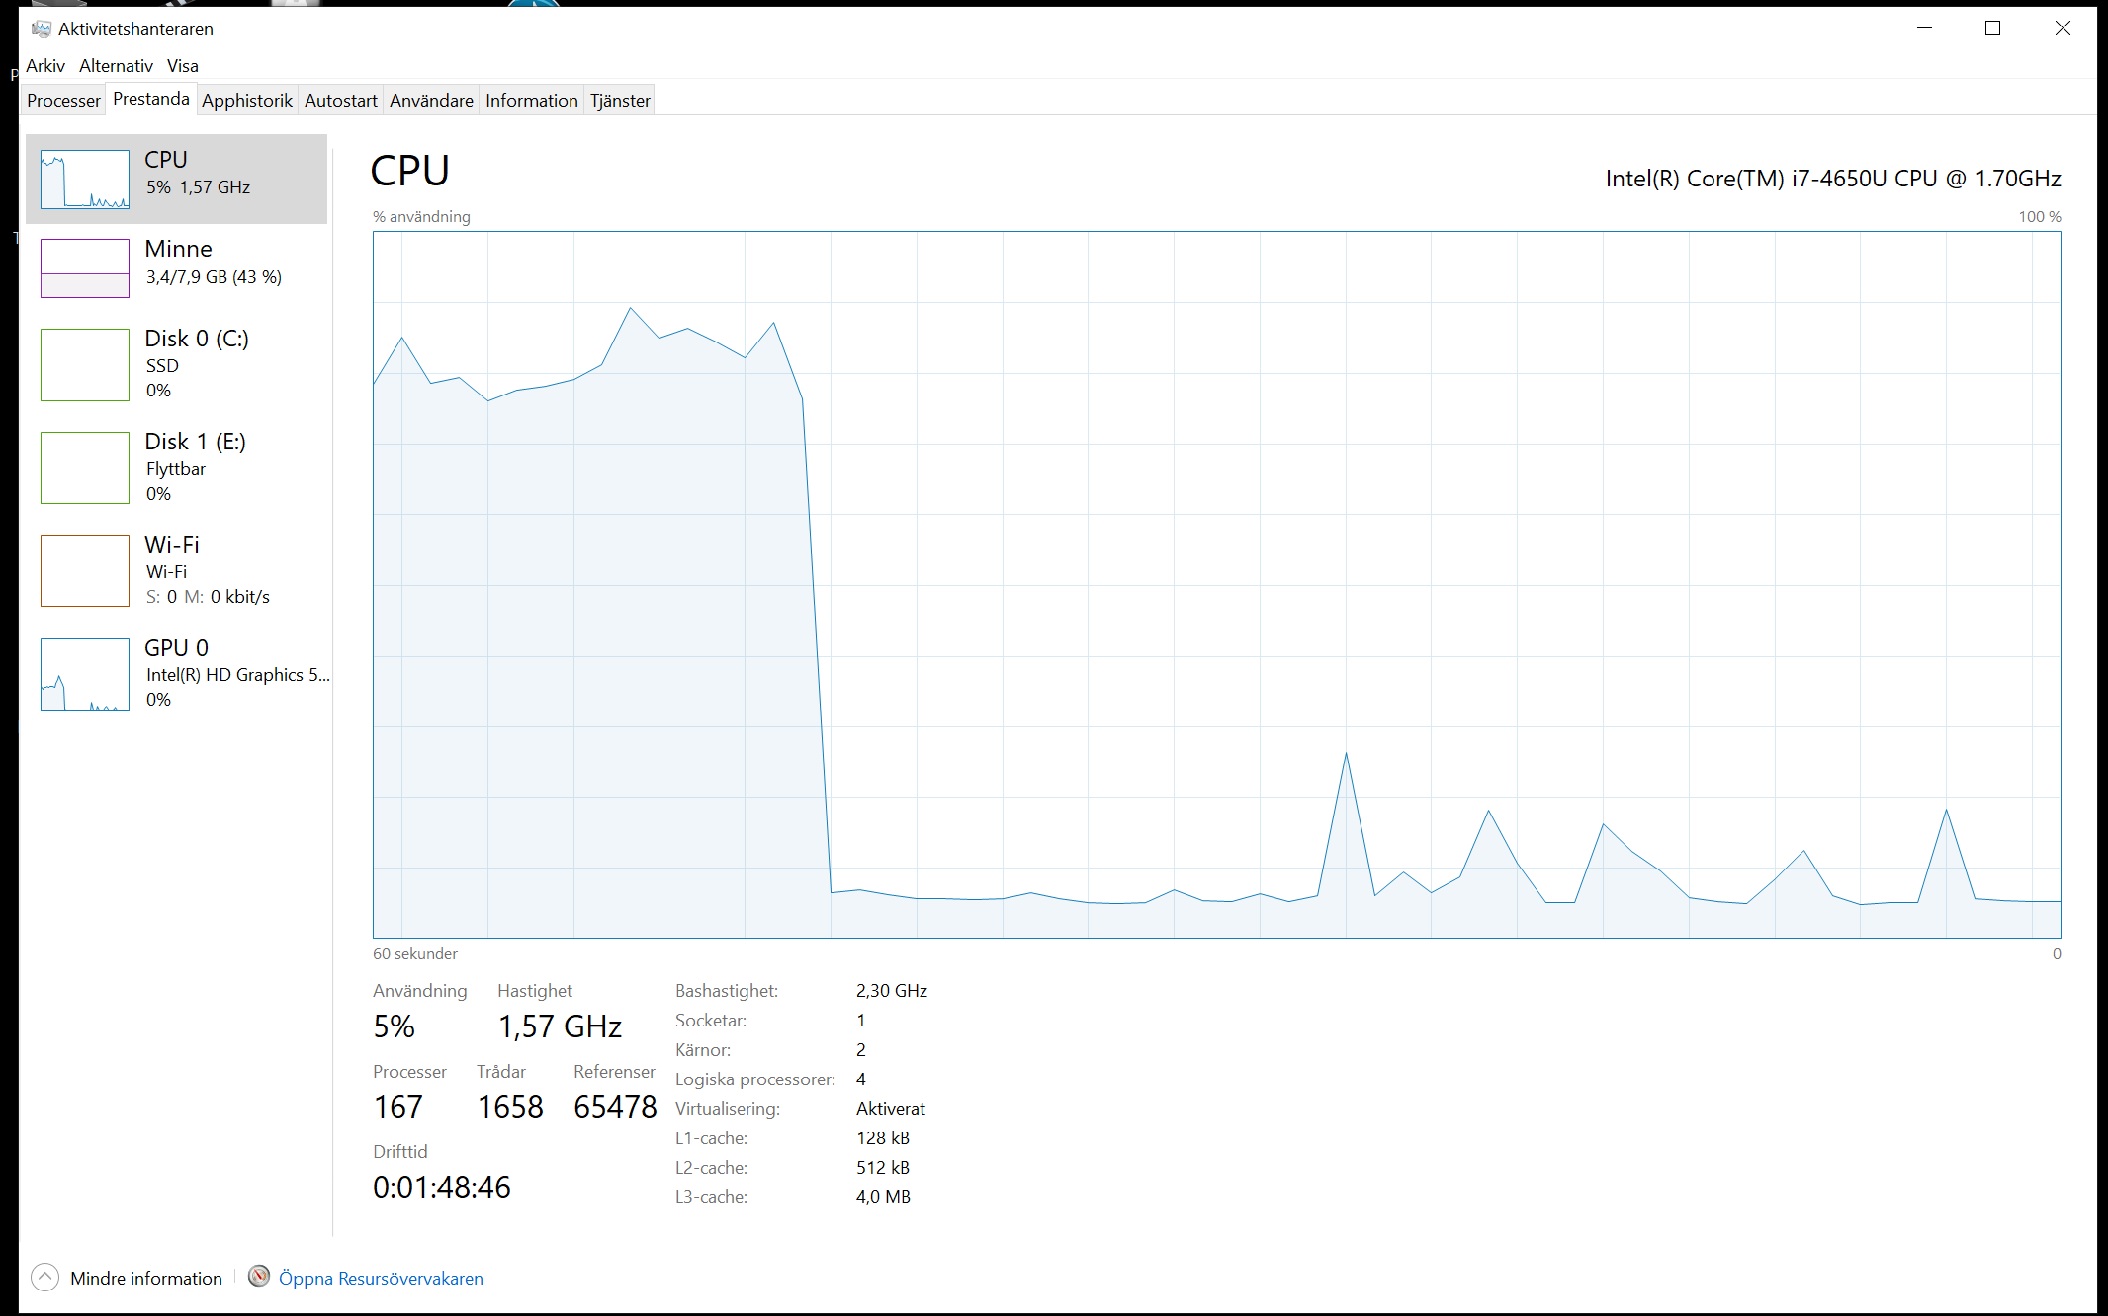Click the Referenser count 65478
This screenshot has width=2108, height=1316.
615,1107
